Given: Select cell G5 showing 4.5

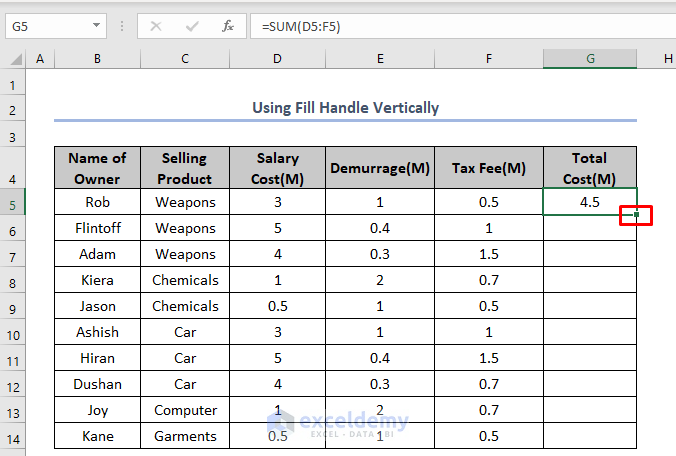Looking at the screenshot, I should tap(590, 202).
